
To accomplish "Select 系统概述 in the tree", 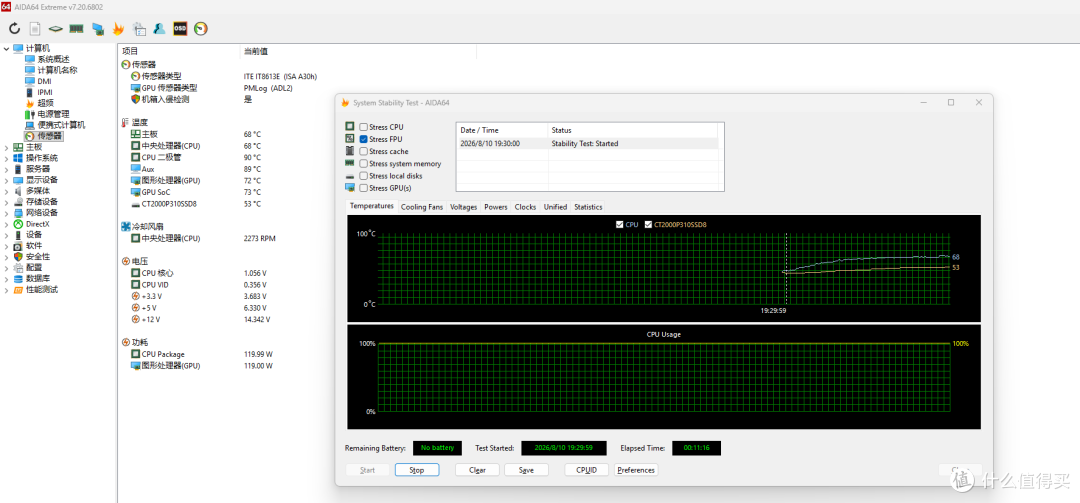I will click(53, 59).
